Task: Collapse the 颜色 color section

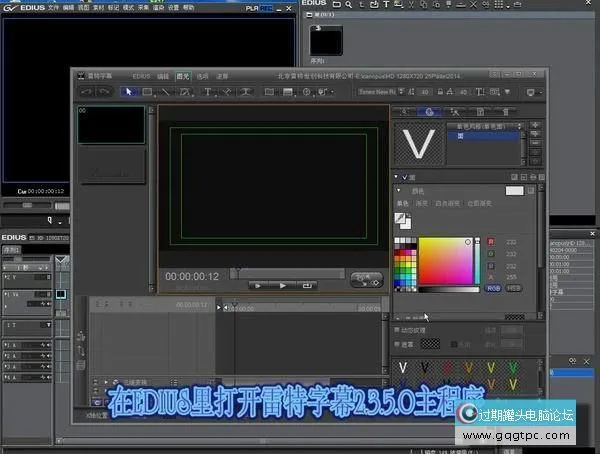Action: [397, 190]
